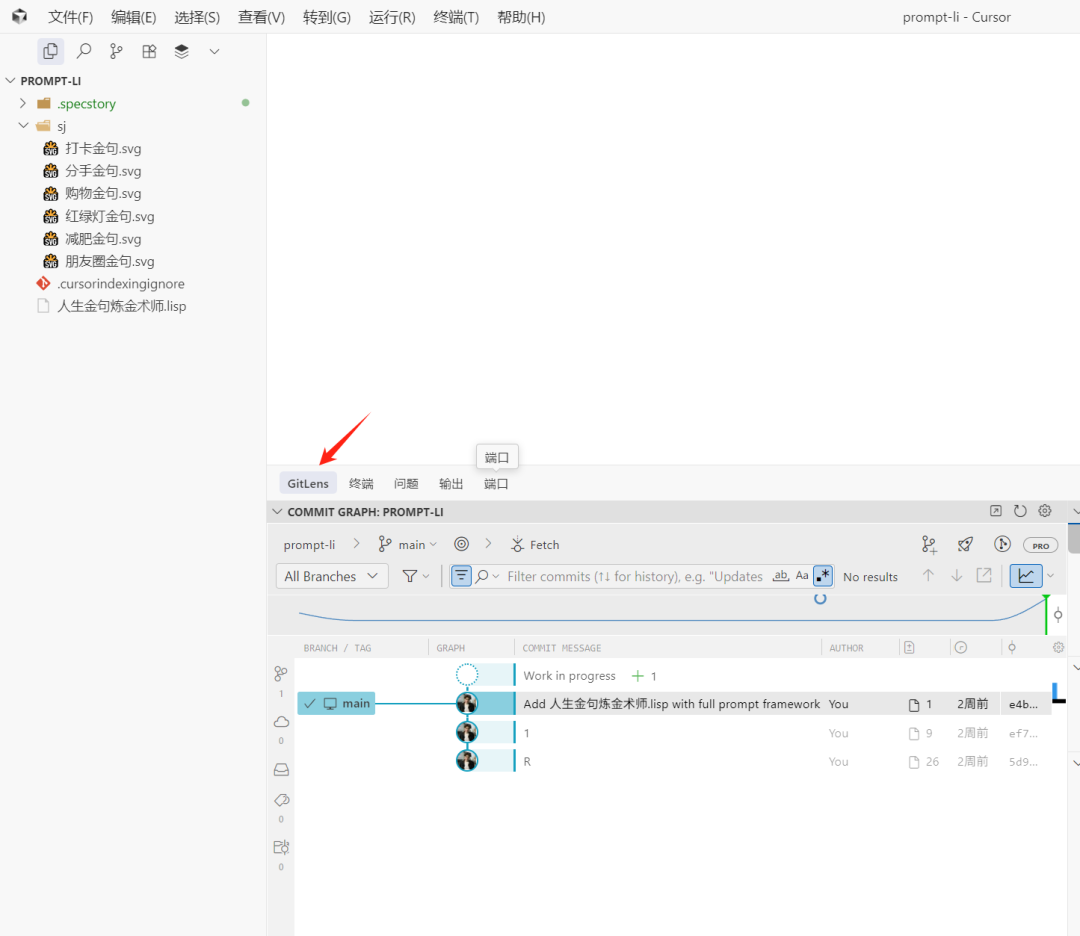Switch to the 端口 panel tab
This screenshot has height=936, width=1080.
(x=496, y=483)
